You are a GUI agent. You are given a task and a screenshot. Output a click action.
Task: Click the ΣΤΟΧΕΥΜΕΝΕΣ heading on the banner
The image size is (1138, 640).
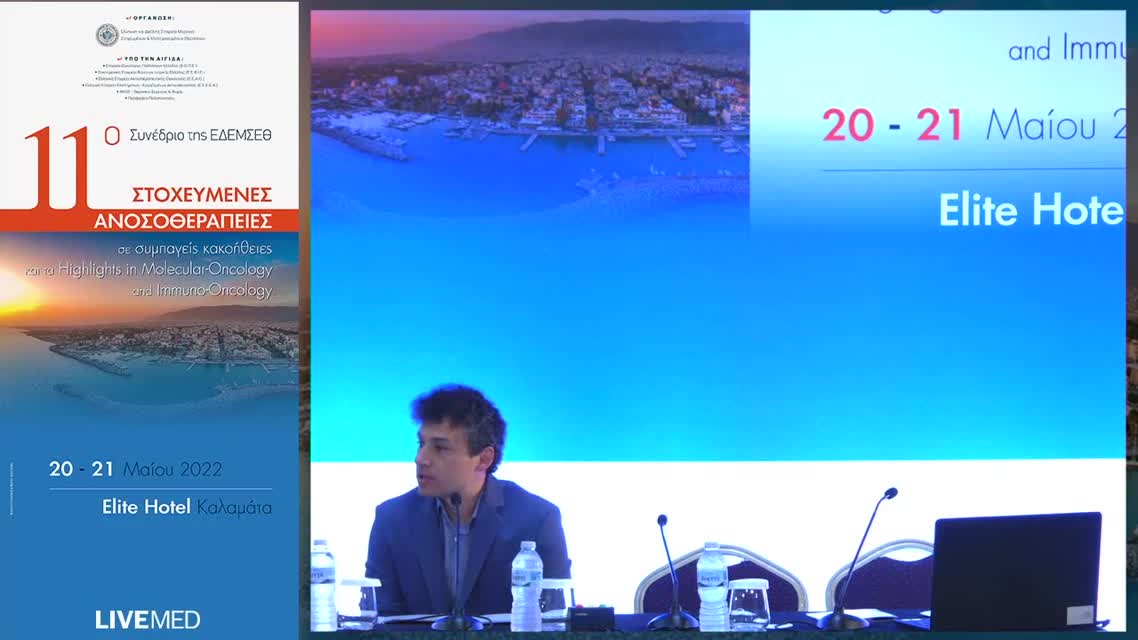[x=202, y=195]
